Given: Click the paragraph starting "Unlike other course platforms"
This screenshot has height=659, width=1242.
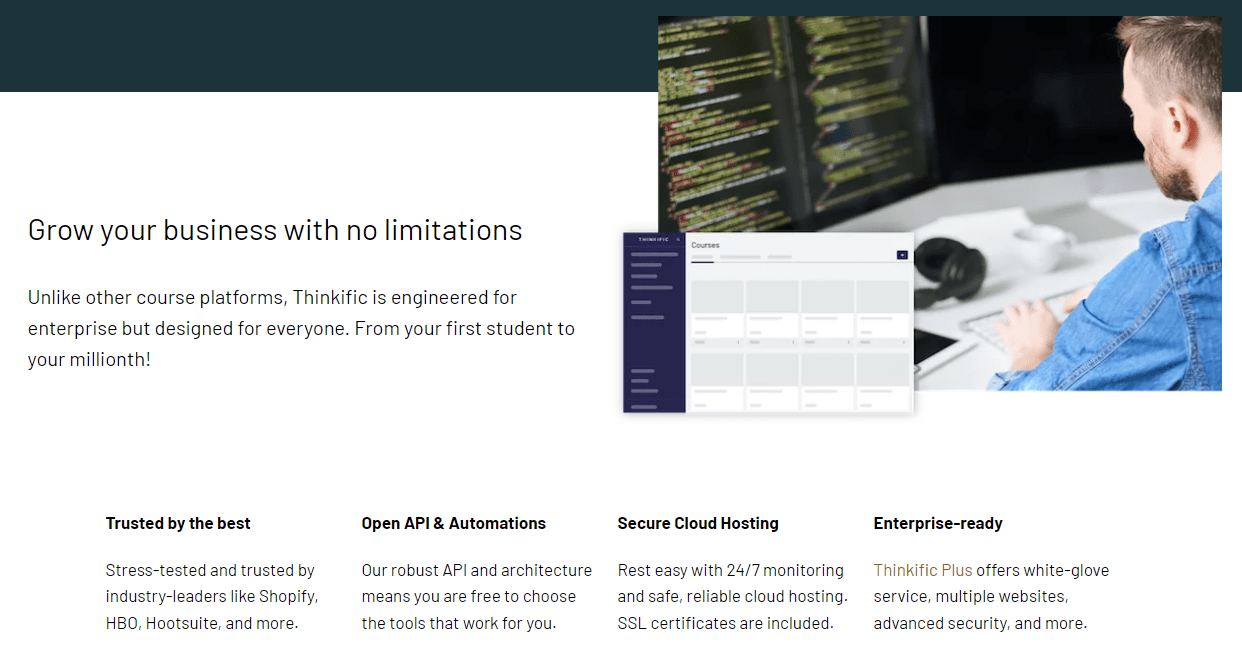Looking at the screenshot, I should [302, 328].
